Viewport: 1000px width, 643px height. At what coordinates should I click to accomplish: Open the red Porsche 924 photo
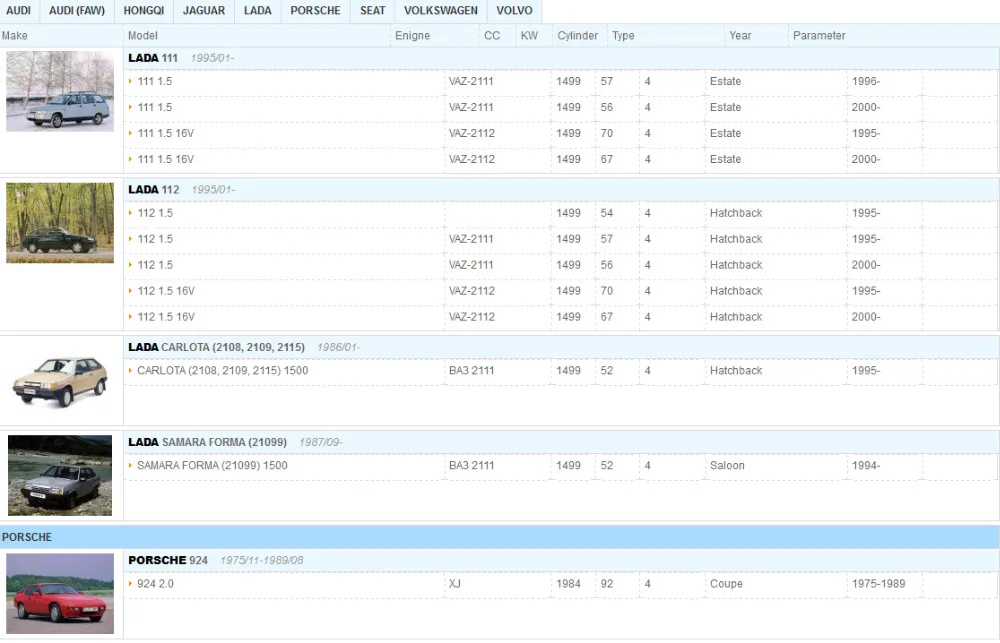tap(60, 593)
